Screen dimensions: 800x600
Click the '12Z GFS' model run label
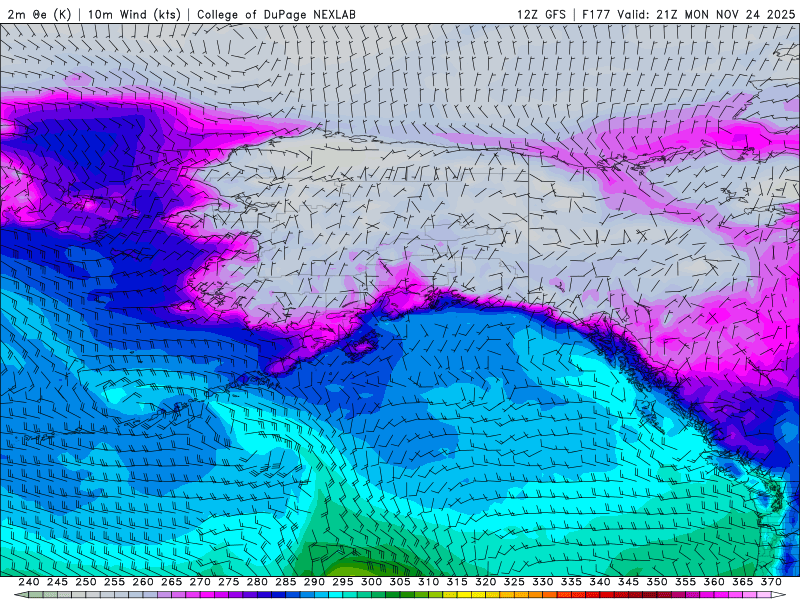[541, 14]
